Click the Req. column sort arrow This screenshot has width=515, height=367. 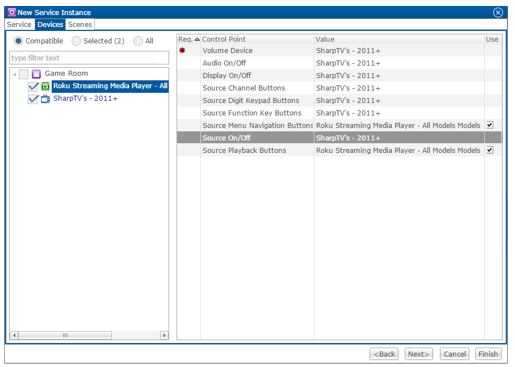pos(197,39)
